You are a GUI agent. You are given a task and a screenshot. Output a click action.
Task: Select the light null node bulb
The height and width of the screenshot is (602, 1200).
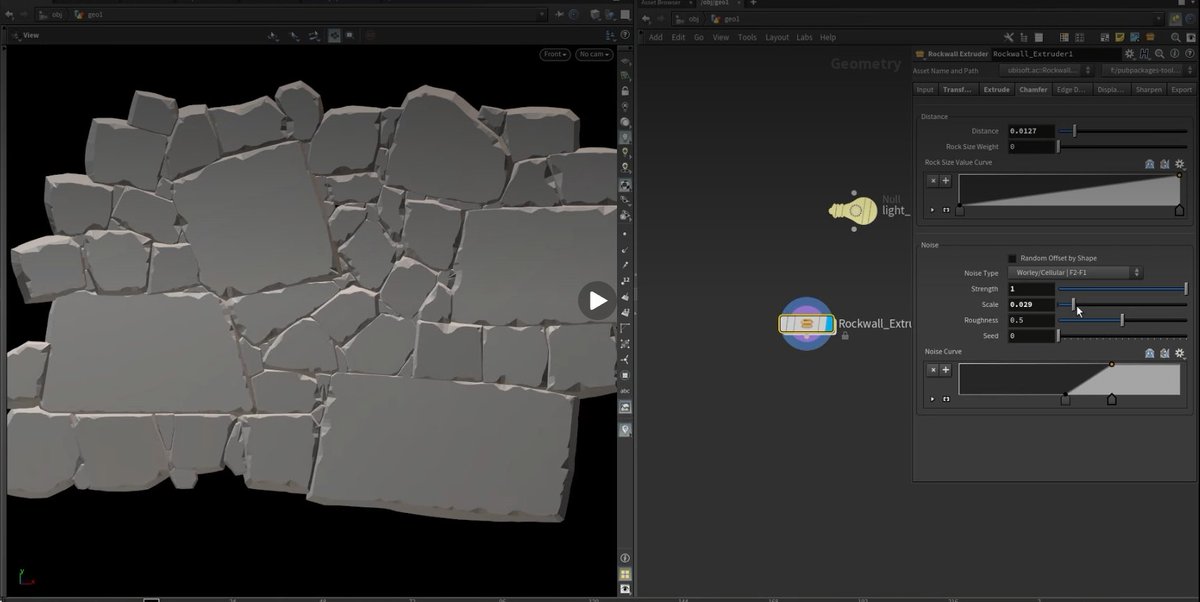[x=853, y=210]
